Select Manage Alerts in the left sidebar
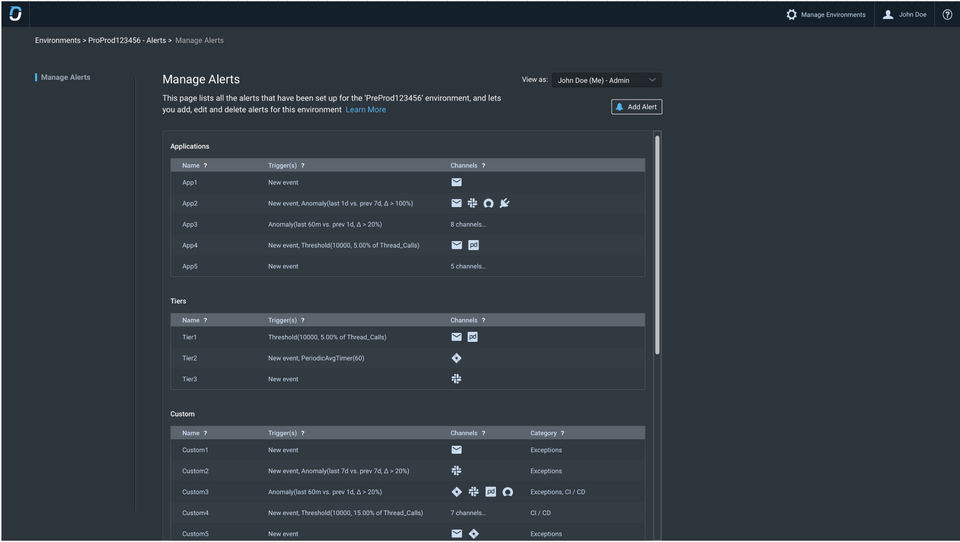The height and width of the screenshot is (542, 960). tap(65, 77)
